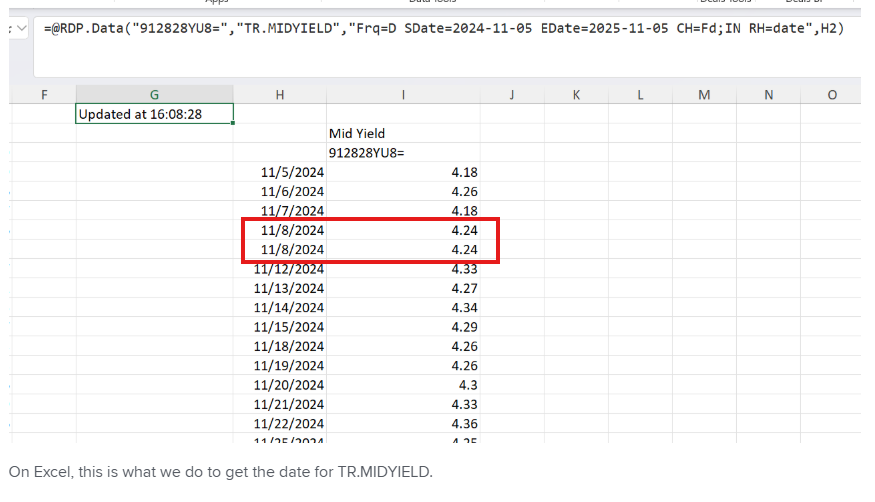Select date cell 11/21/2024
875x502 pixels.
click(280, 404)
